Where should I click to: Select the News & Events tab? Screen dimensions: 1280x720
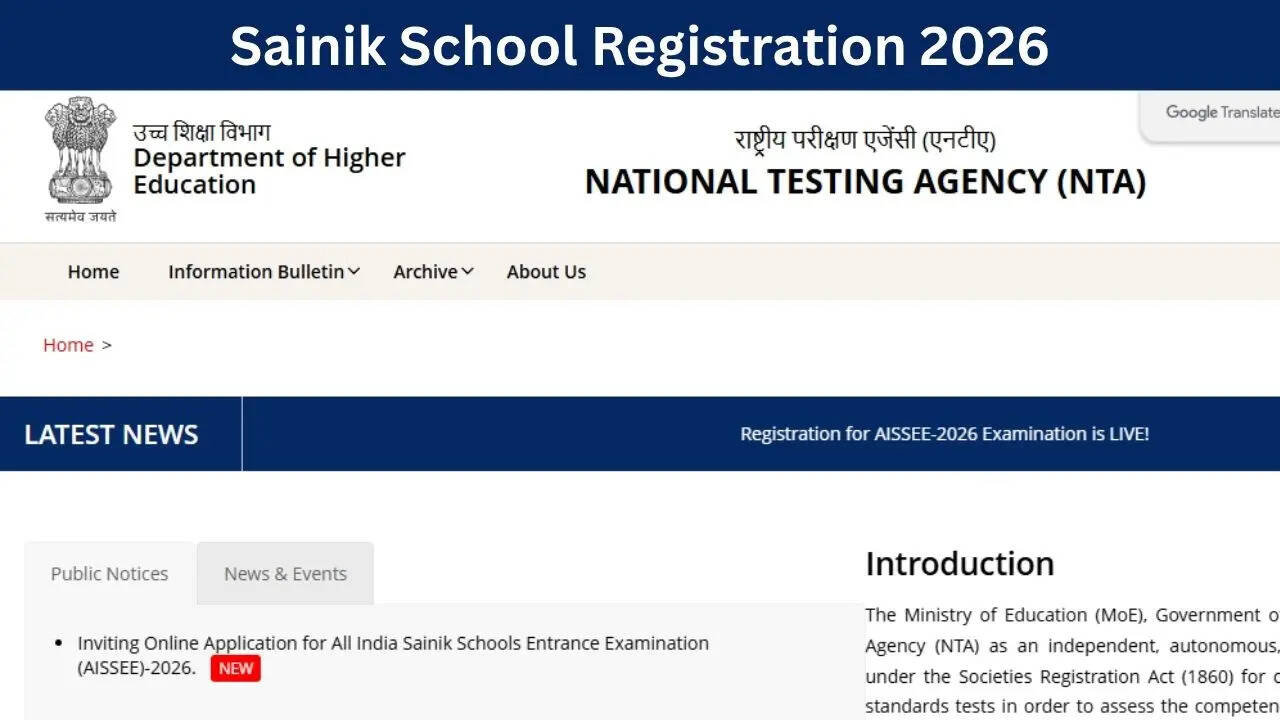click(x=285, y=574)
